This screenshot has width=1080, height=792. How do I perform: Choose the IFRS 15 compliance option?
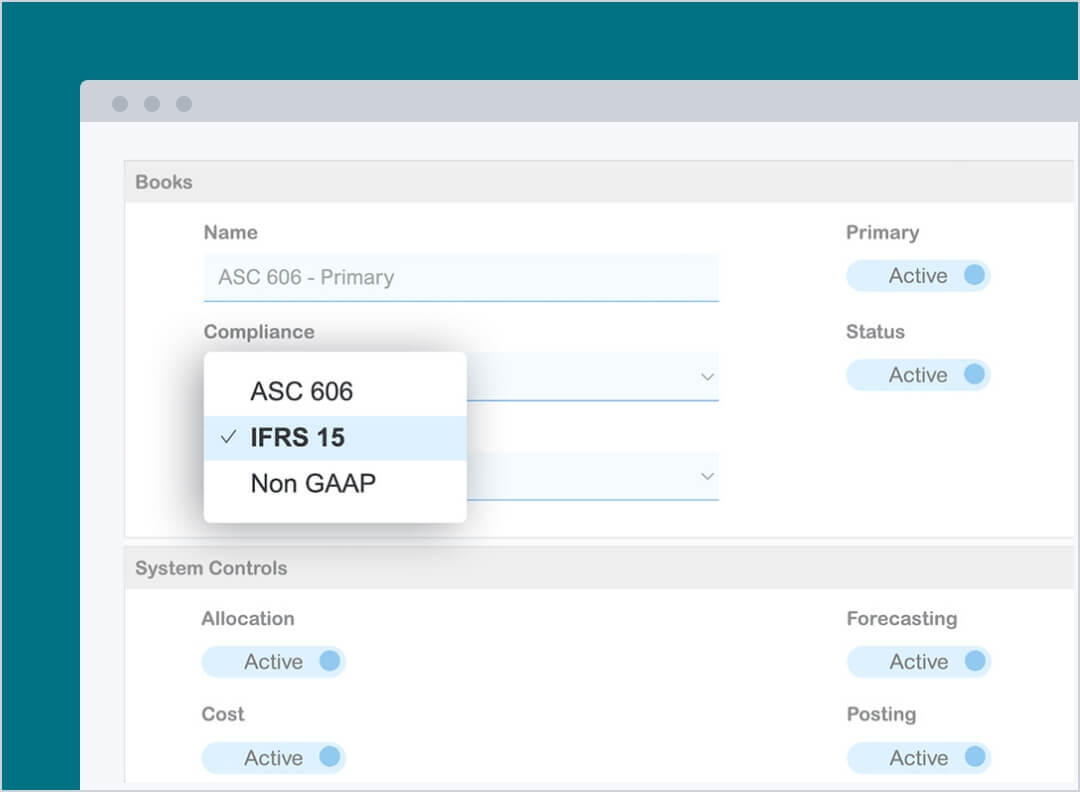pos(335,438)
